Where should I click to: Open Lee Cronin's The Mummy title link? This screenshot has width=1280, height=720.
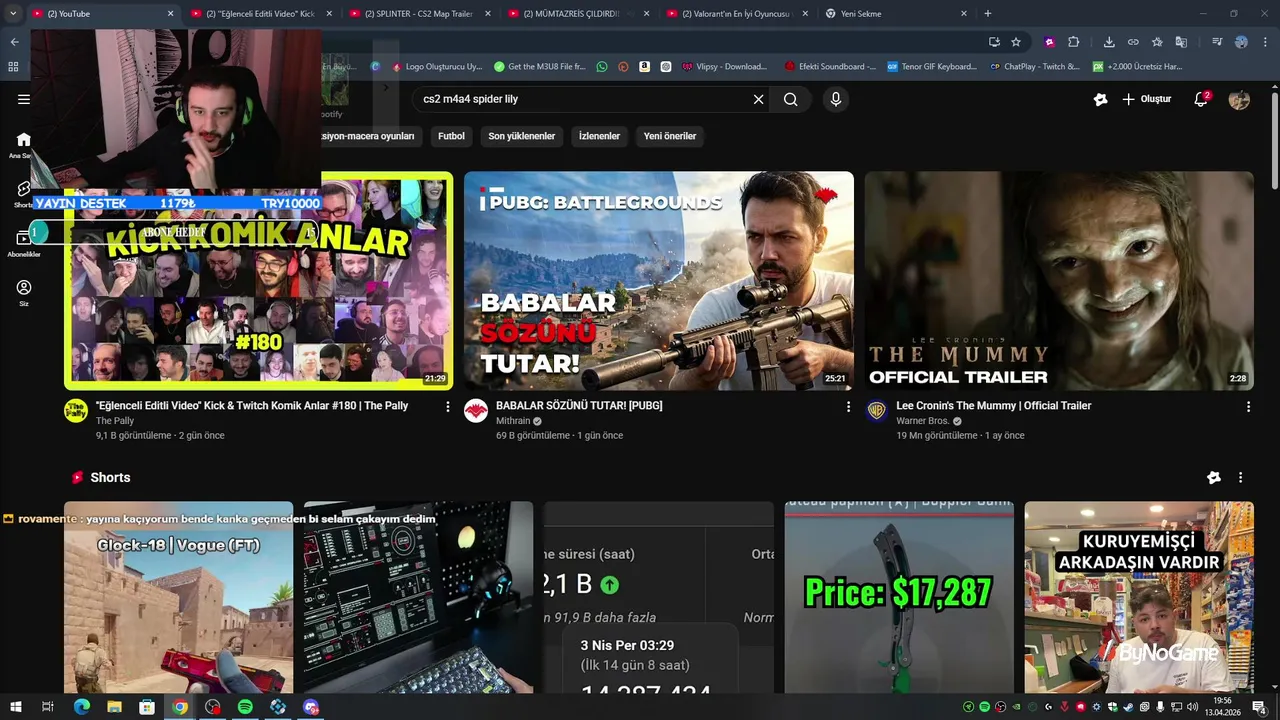coord(993,406)
